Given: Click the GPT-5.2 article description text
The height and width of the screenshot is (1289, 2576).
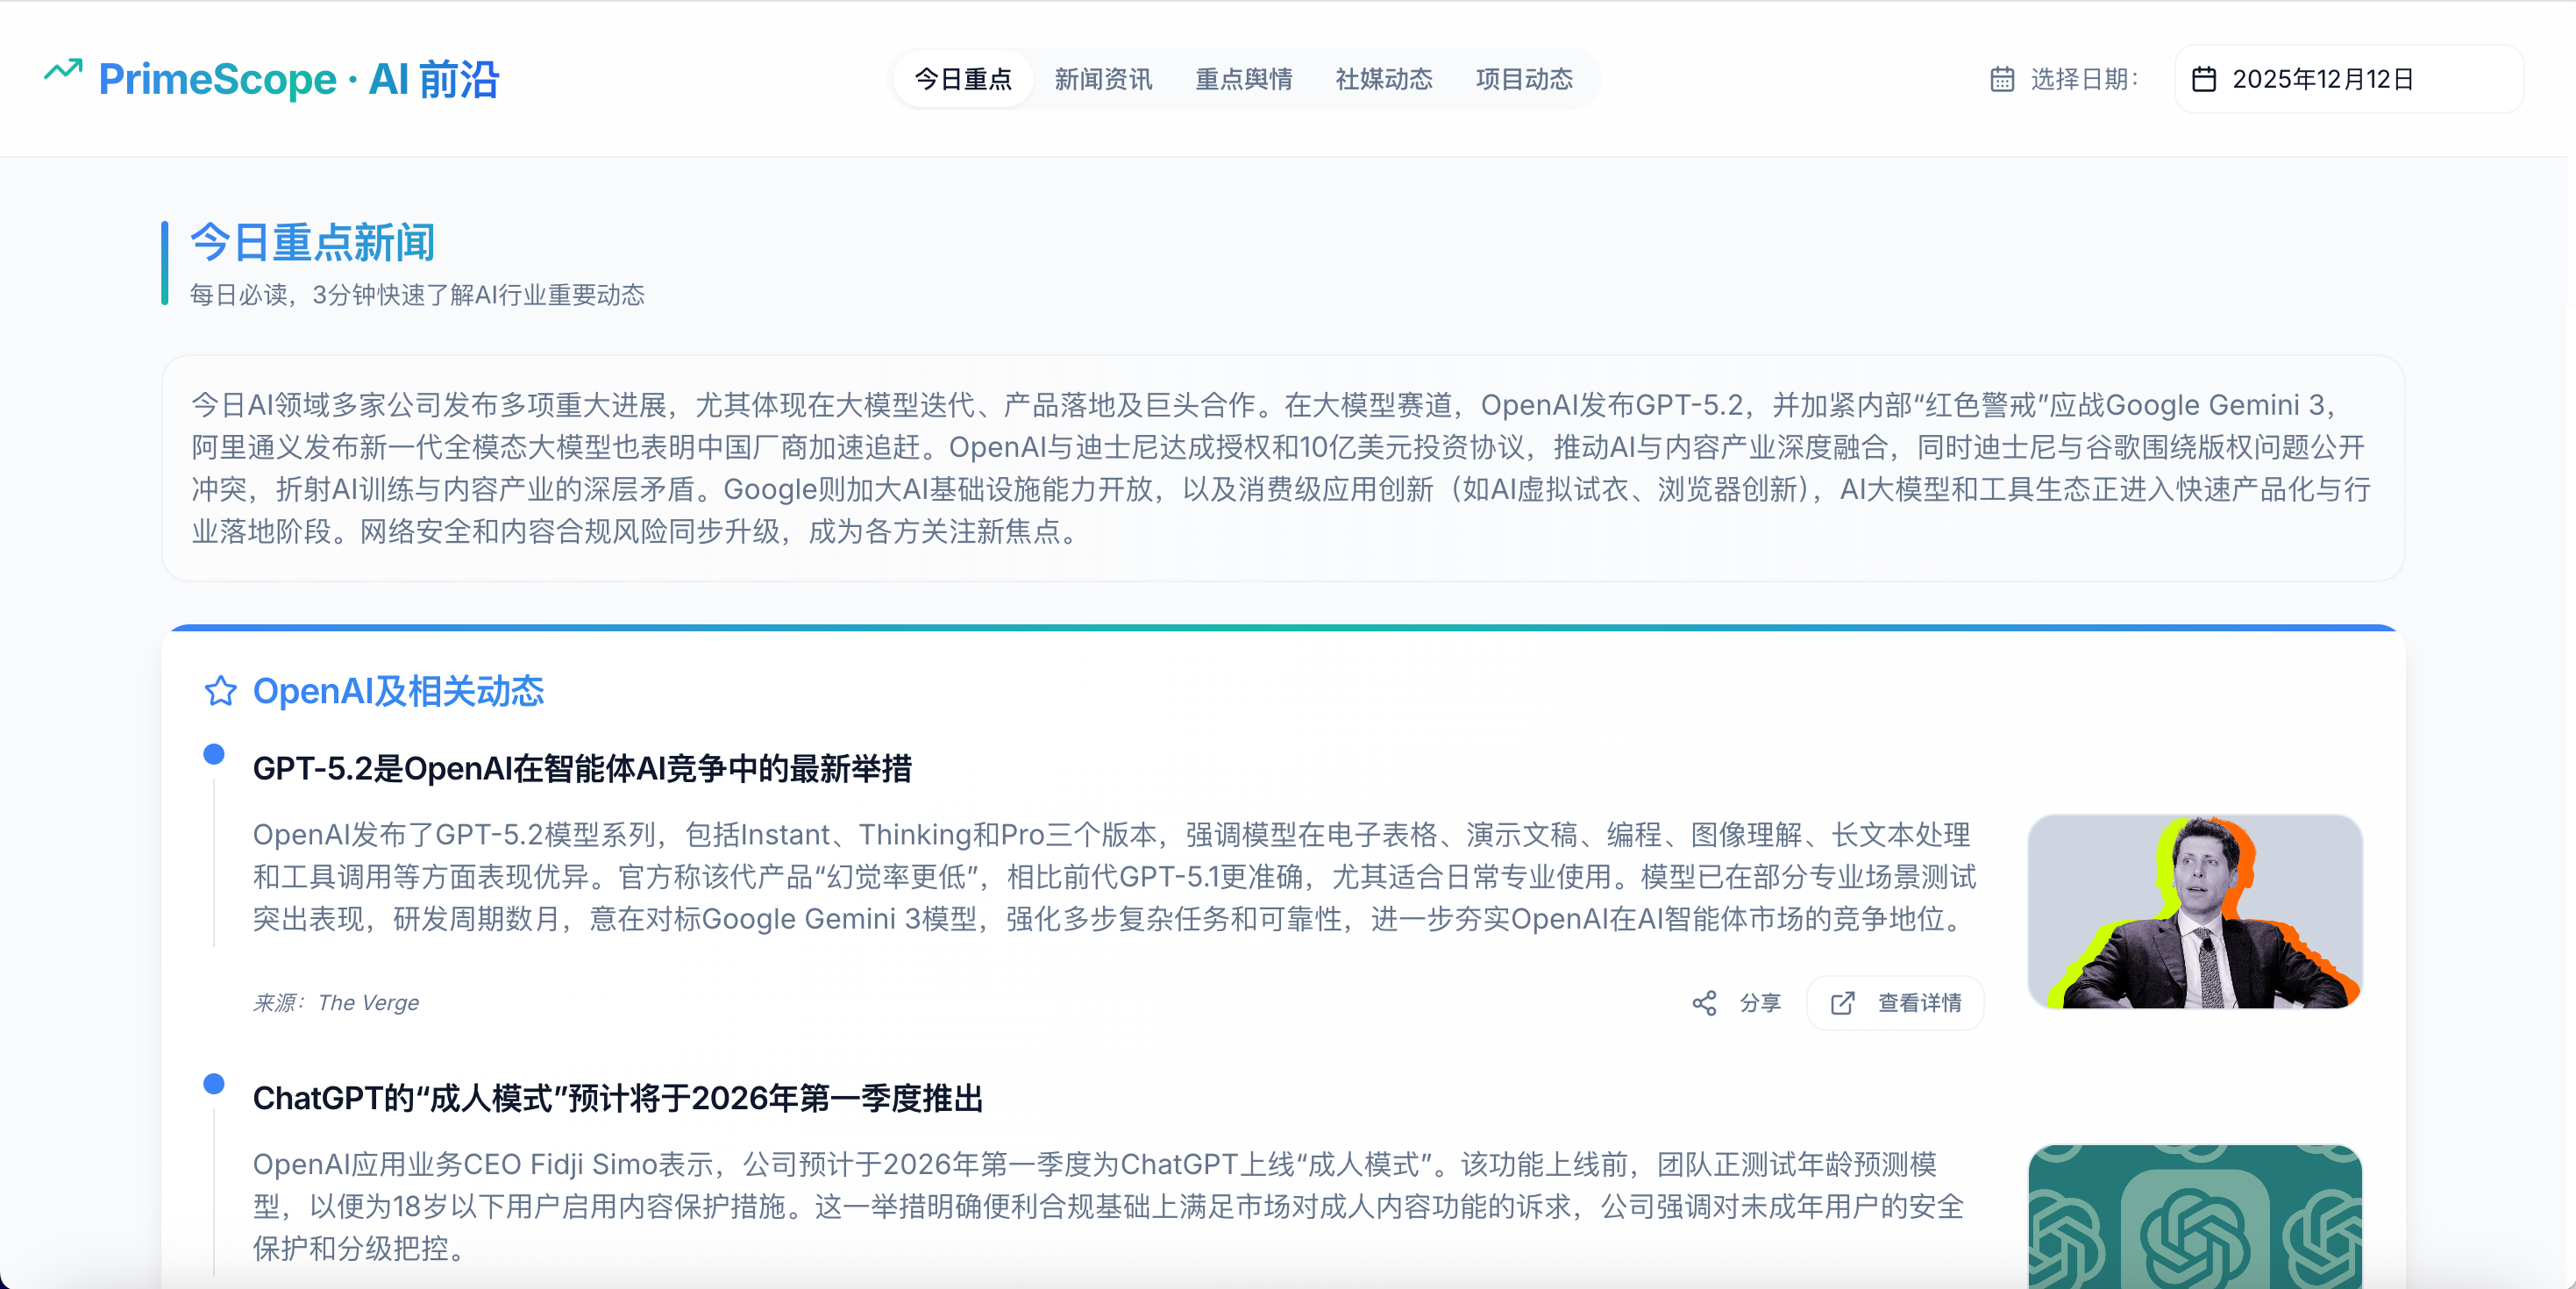Looking at the screenshot, I should (x=1115, y=877).
